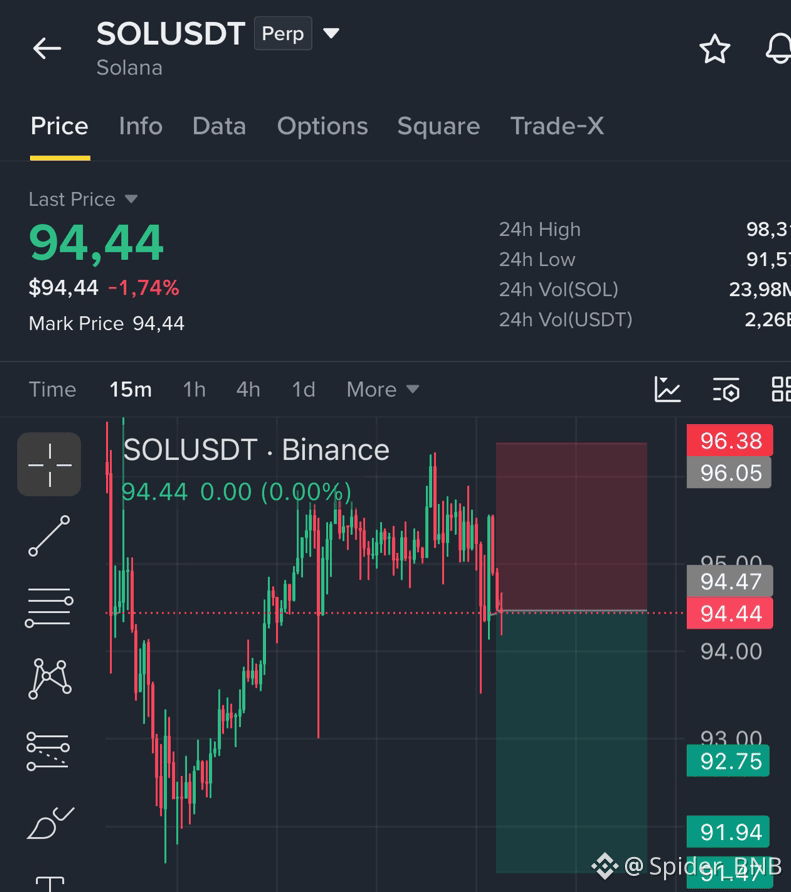
Task: Switch to the Options tab
Action: [322, 126]
